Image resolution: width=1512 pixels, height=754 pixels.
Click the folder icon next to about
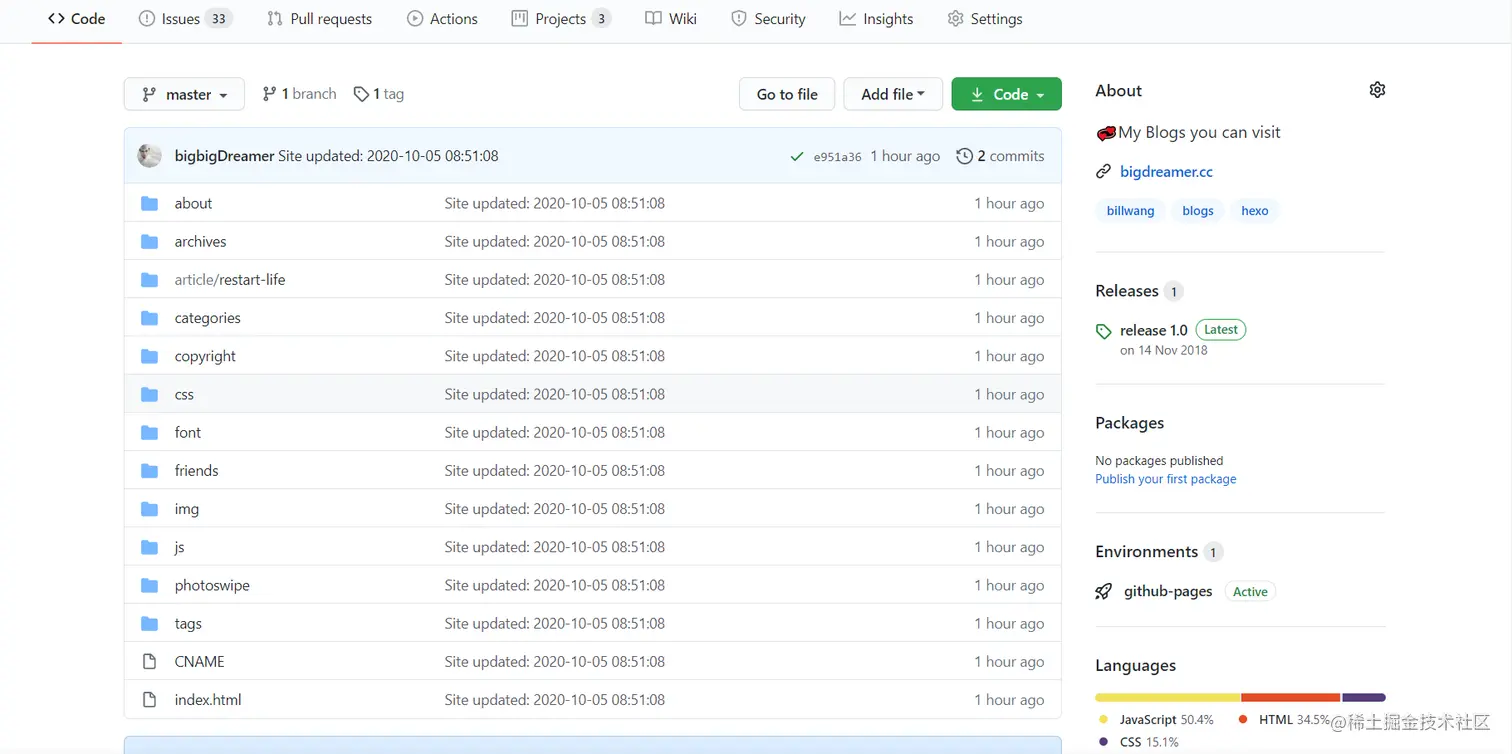(x=150, y=203)
